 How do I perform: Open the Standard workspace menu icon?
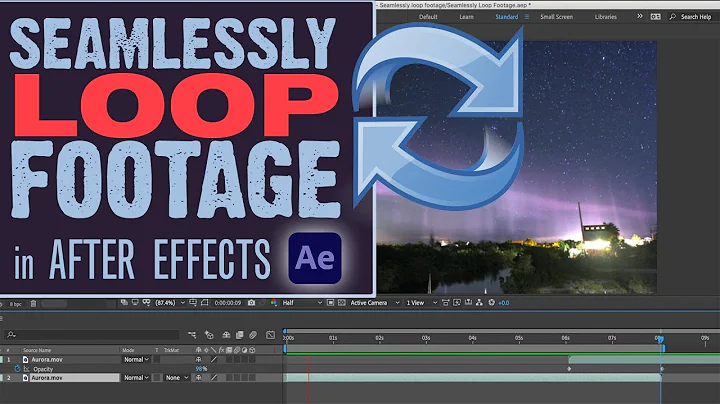(x=527, y=17)
